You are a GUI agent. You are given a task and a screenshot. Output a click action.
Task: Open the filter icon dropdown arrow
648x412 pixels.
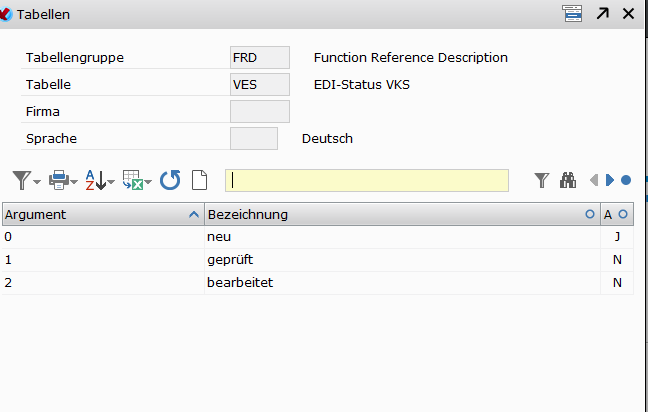(38, 182)
